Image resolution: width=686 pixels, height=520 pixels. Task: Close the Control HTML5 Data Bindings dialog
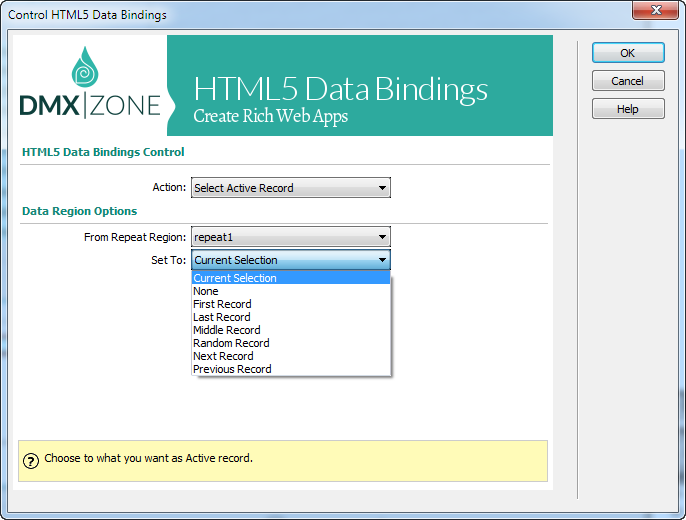(x=655, y=10)
